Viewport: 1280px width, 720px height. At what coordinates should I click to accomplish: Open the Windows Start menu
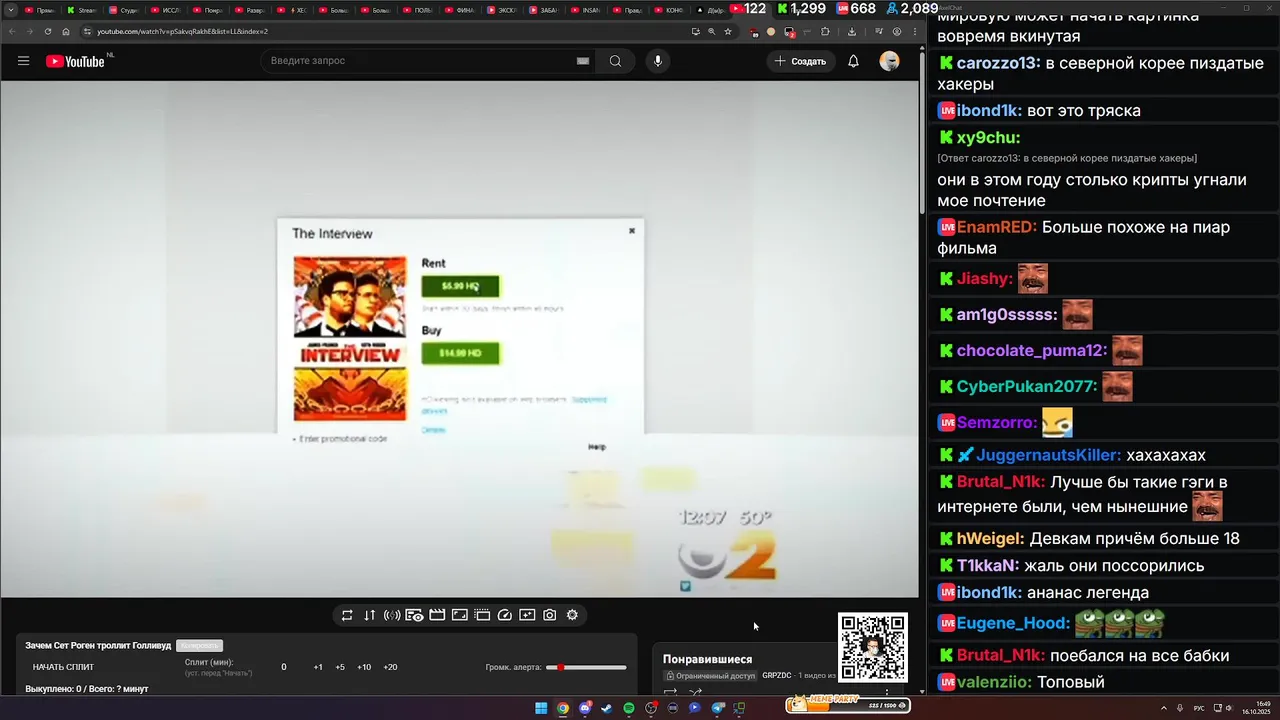pyautogui.click(x=541, y=708)
